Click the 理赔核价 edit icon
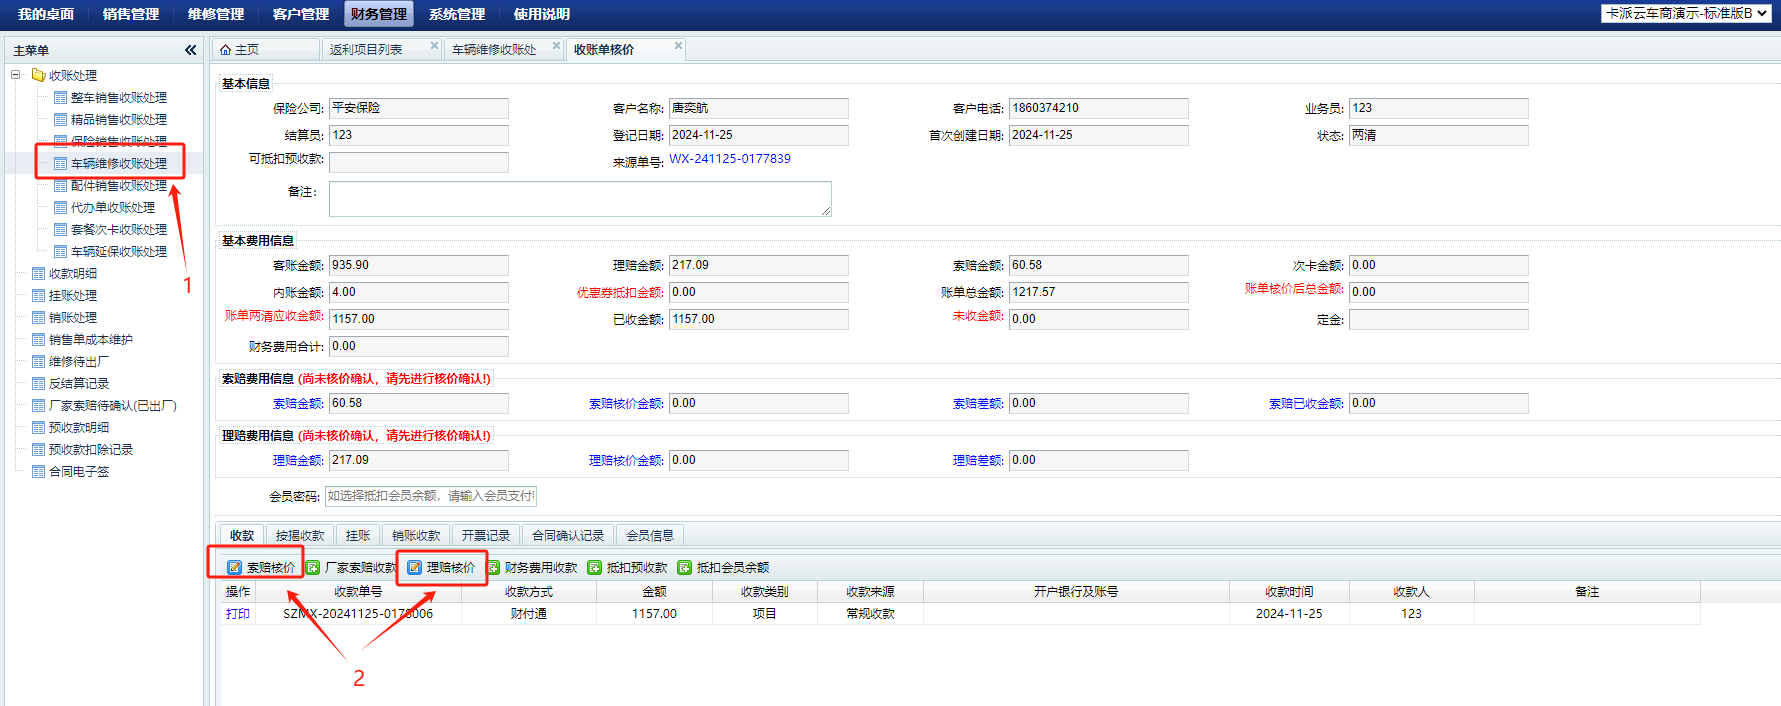 click(414, 567)
